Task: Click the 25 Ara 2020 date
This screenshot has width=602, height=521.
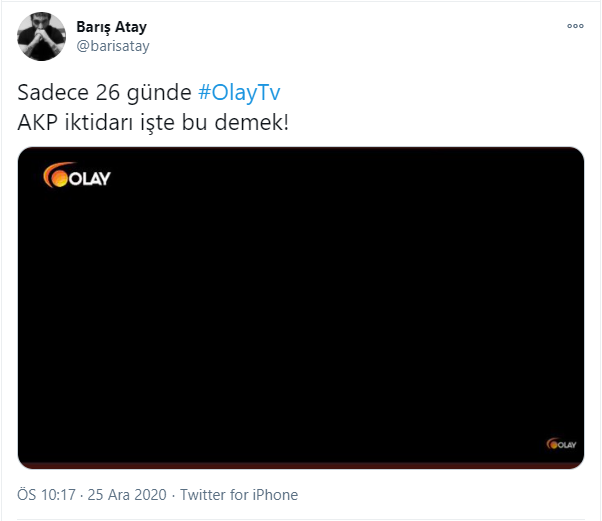Action: click(x=127, y=495)
